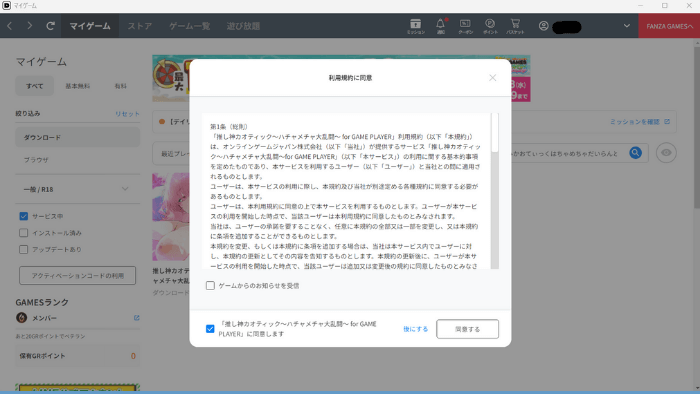Viewport: 700px width, 394px height.
Task: Click the app icon in the title bar
Action: pyautogui.click(x=6, y=5)
